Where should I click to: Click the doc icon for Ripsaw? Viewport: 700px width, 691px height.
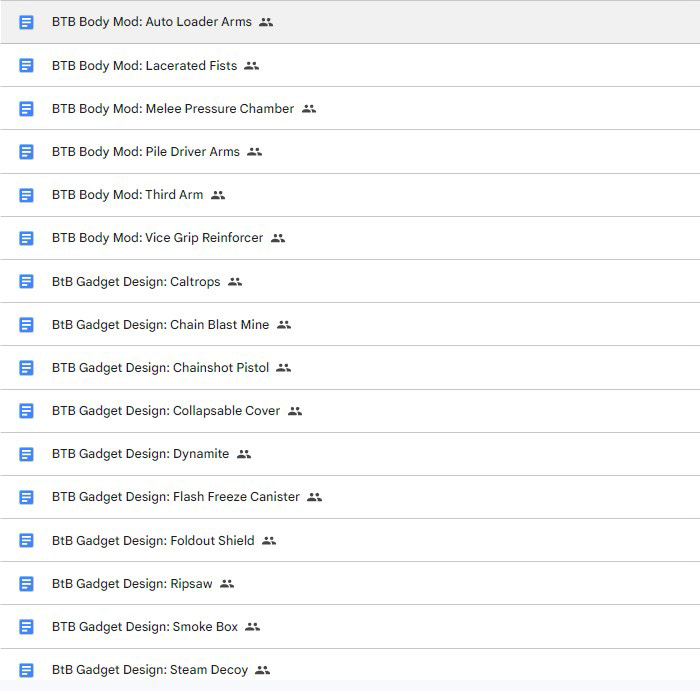26,583
